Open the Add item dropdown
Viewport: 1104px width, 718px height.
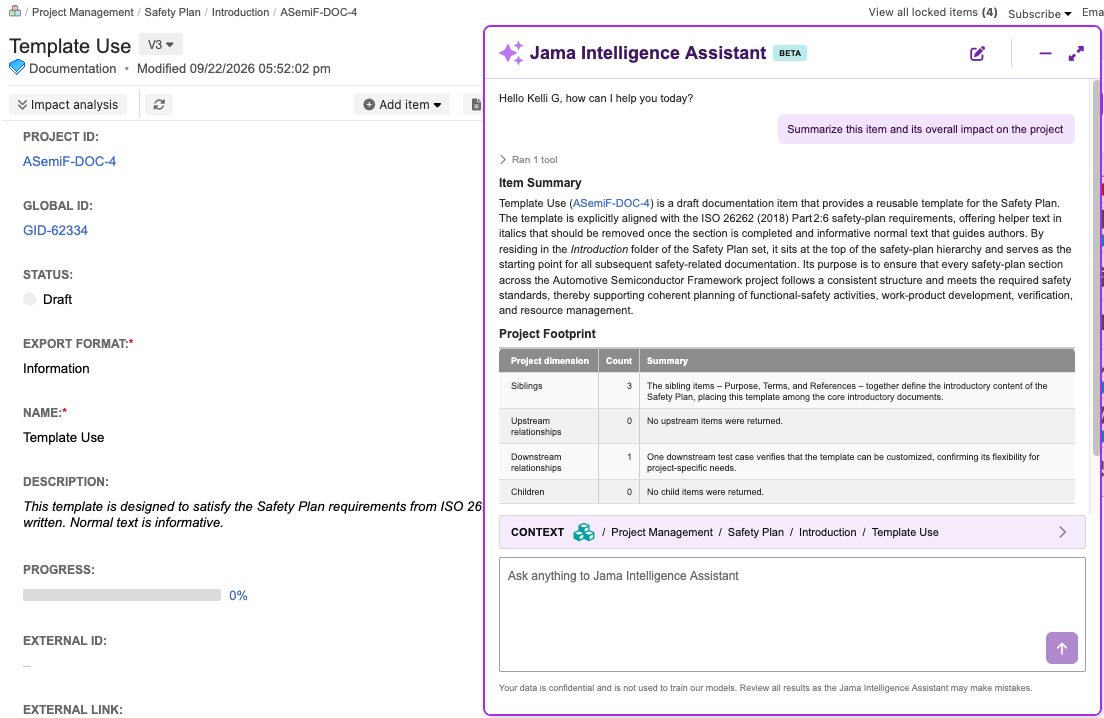point(402,104)
